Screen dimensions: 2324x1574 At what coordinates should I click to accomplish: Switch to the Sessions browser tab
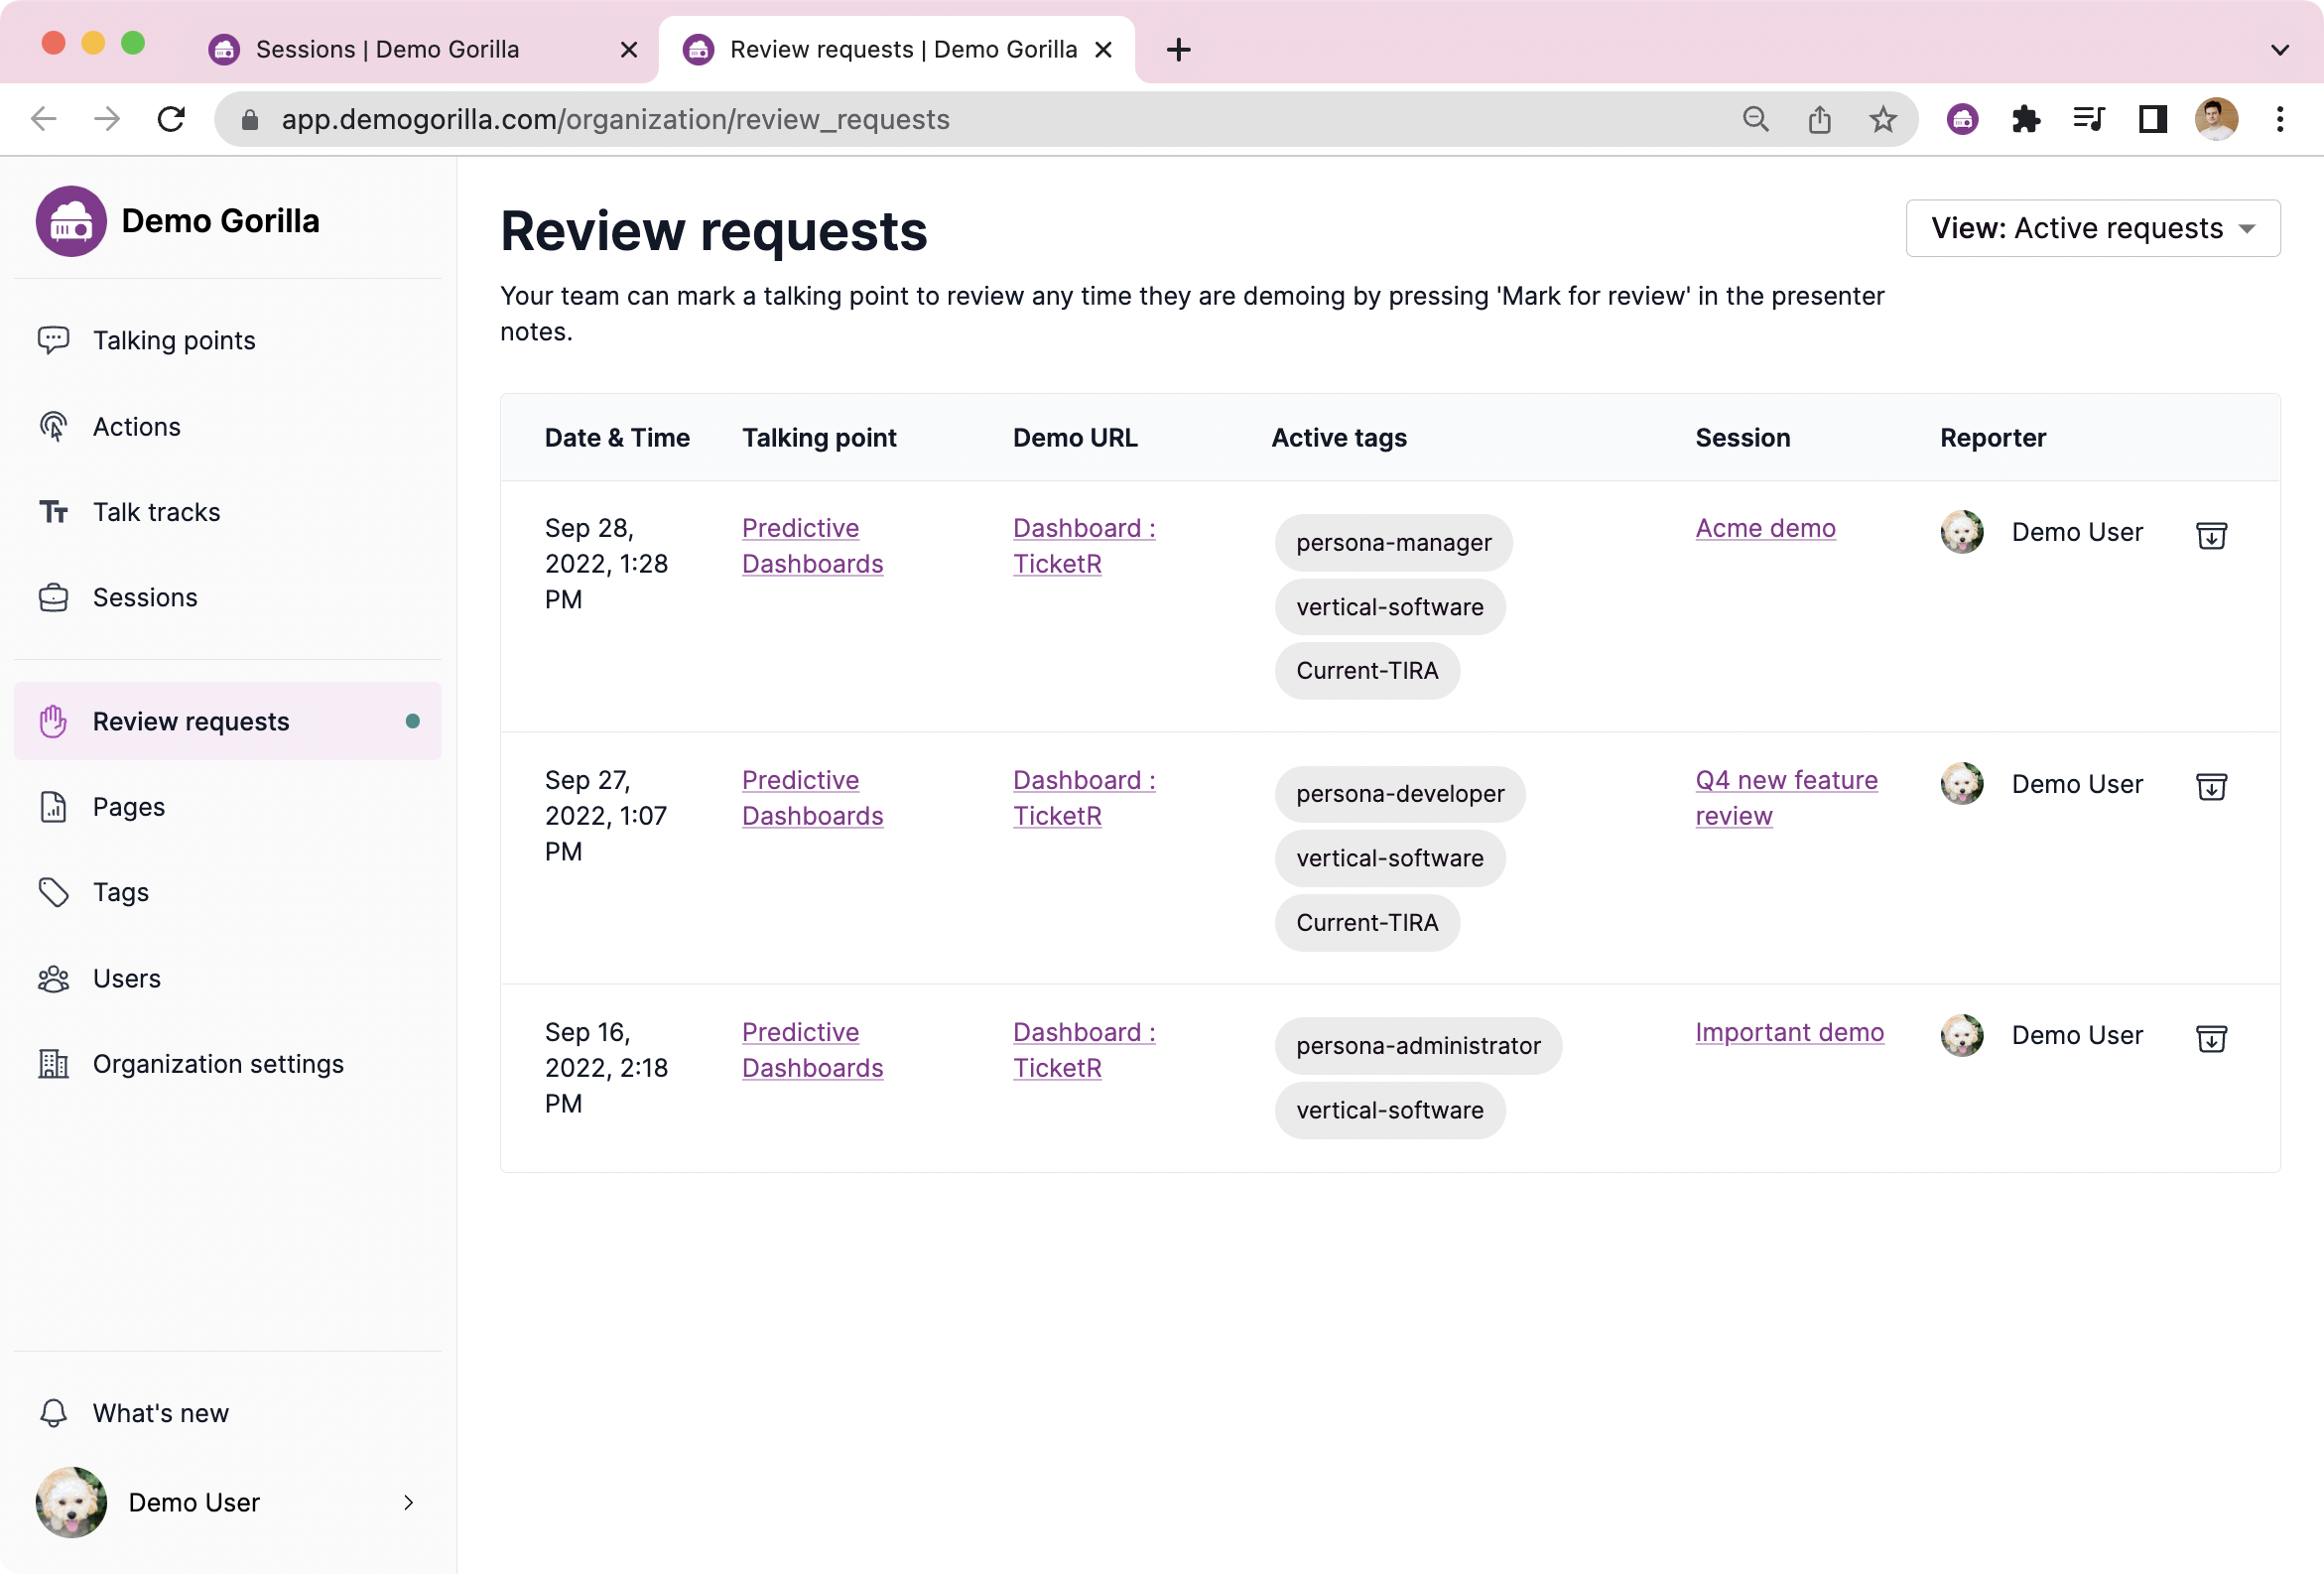click(x=385, y=49)
